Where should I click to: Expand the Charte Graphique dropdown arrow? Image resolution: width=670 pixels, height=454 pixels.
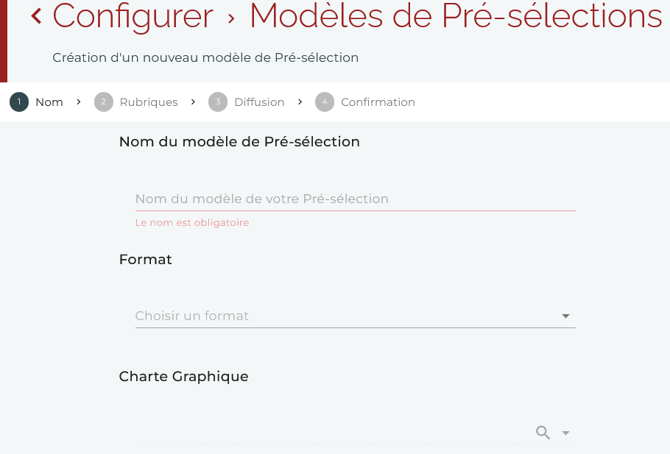coord(566,433)
